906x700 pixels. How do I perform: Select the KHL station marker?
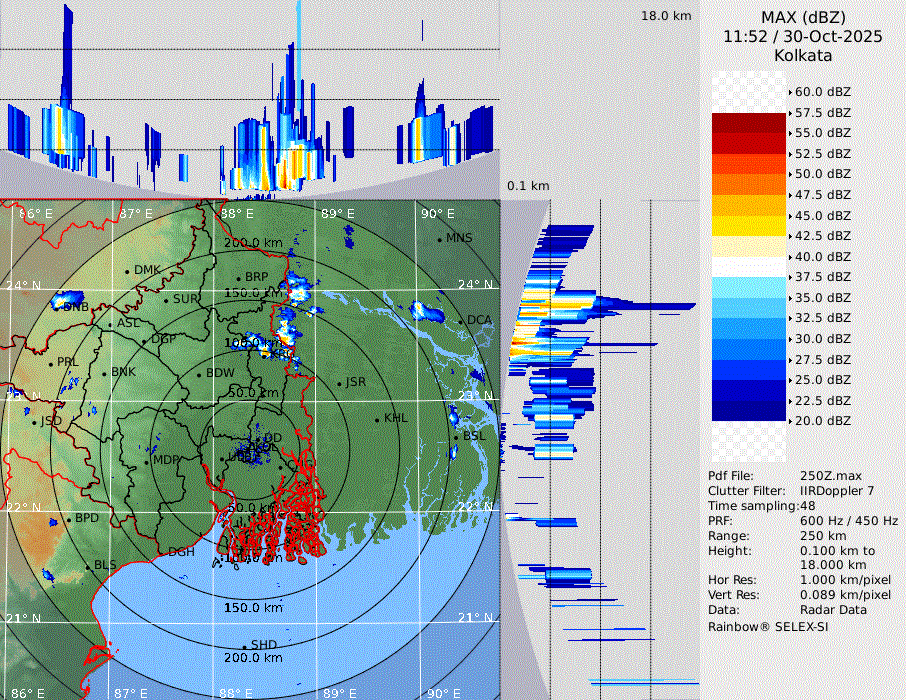point(377,419)
